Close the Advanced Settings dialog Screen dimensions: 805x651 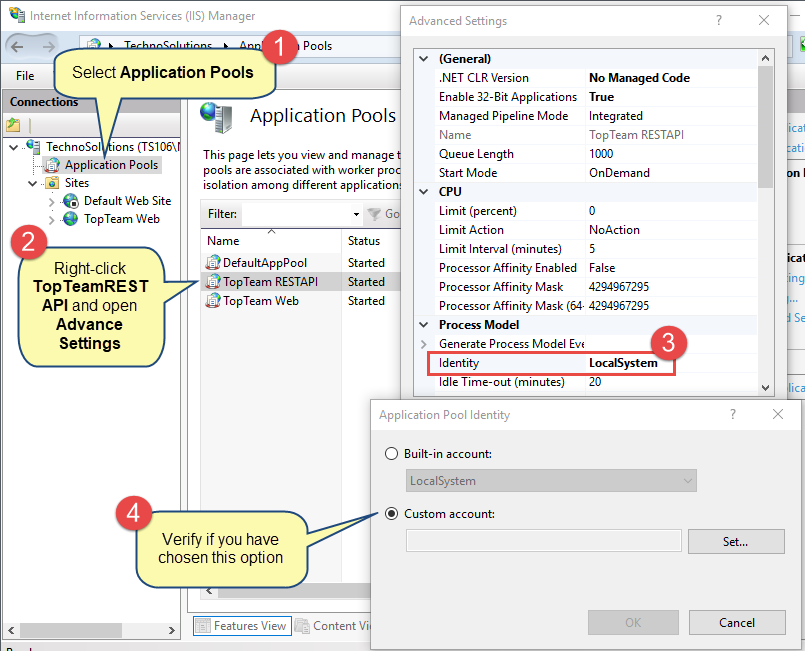764,20
